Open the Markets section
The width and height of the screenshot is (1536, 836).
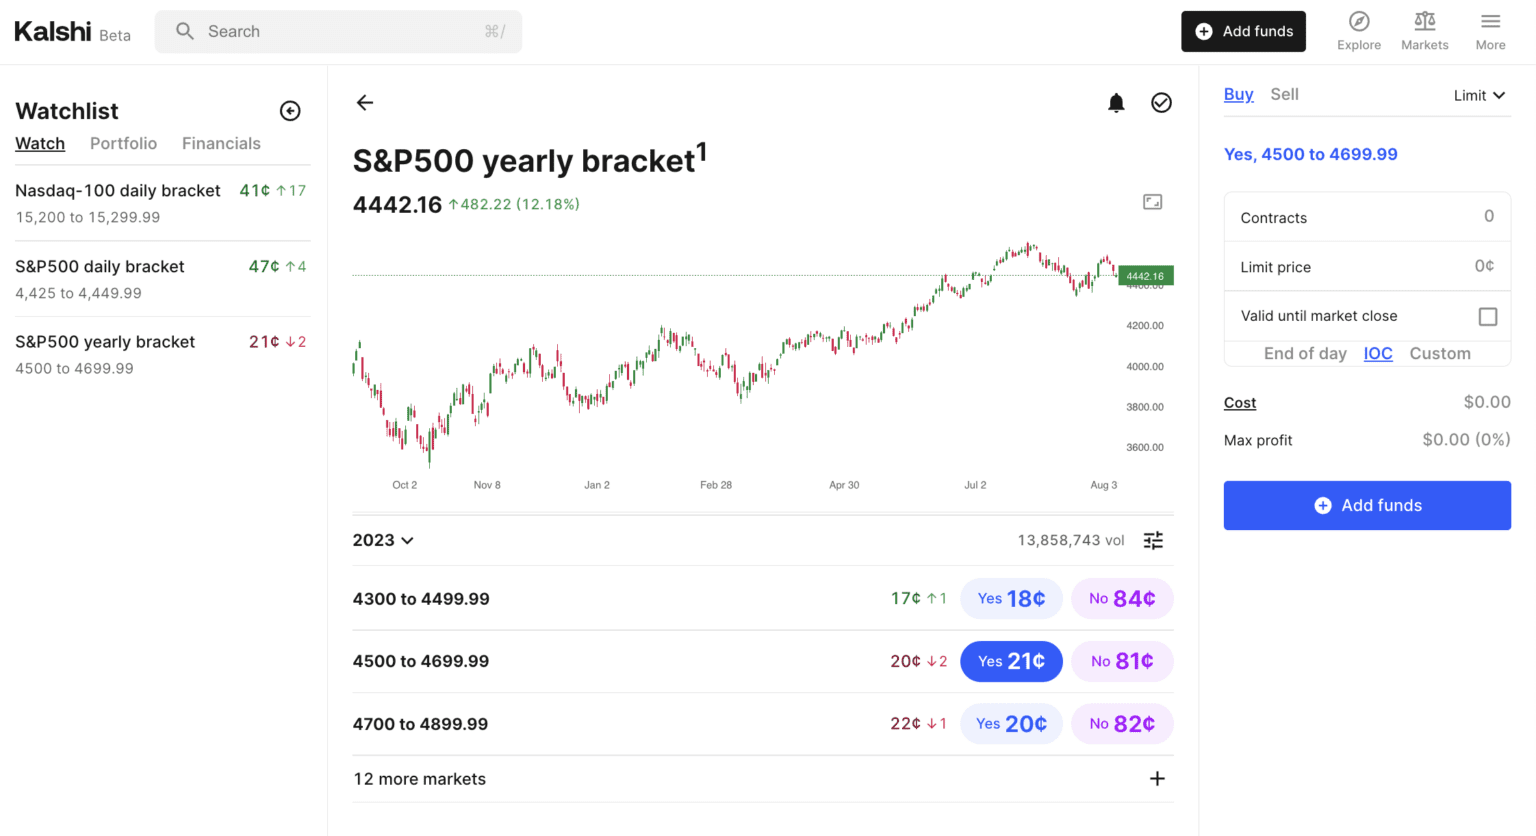pos(1424,31)
